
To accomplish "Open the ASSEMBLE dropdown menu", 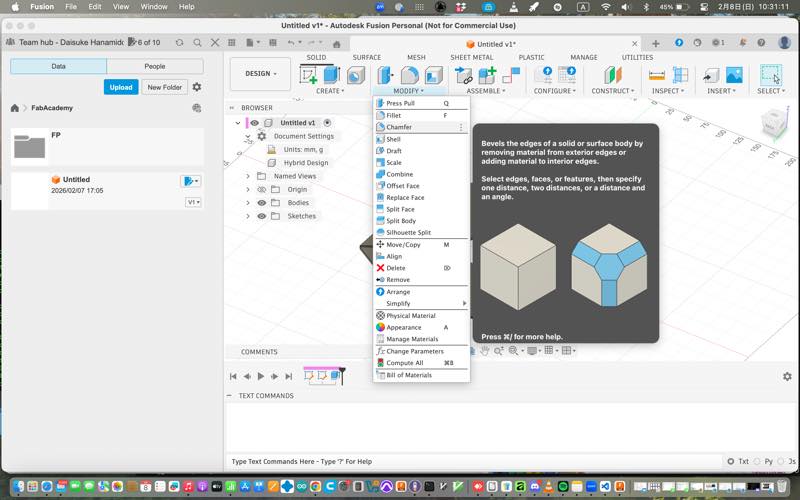I will click(x=486, y=91).
